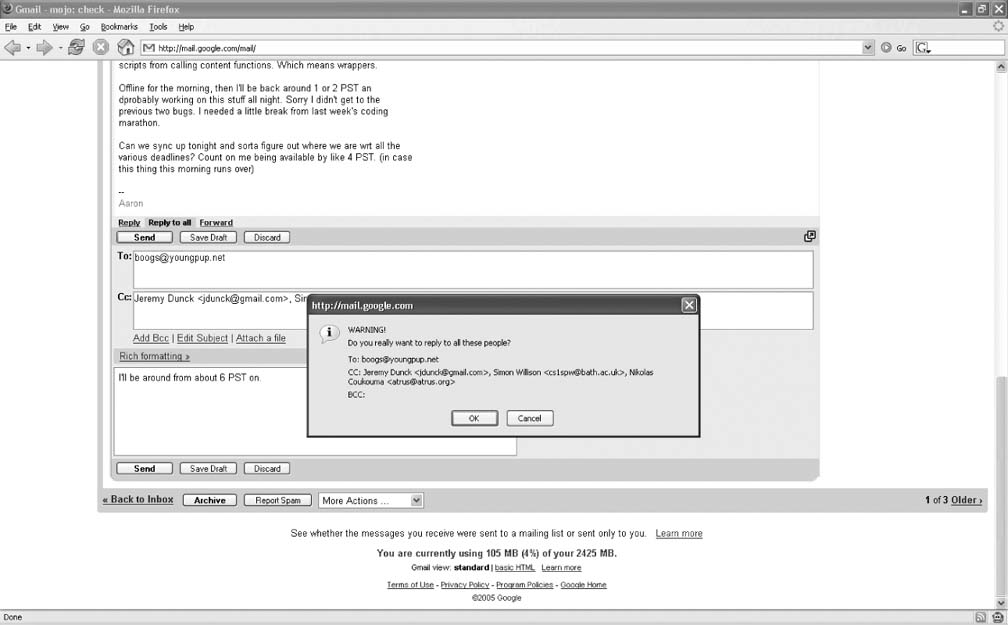Reload the page with the Refresh icon

tap(76, 47)
